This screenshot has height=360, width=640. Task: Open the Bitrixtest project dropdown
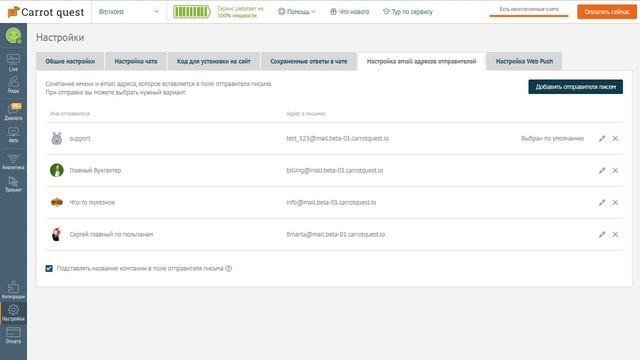[129, 12]
